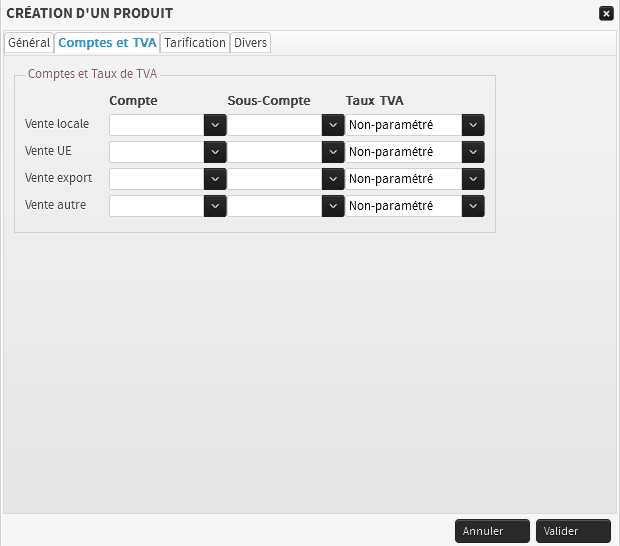Open Vente autre Taux TVA dropdown
Screen dimensions: 620x546
click(x=415, y=206)
